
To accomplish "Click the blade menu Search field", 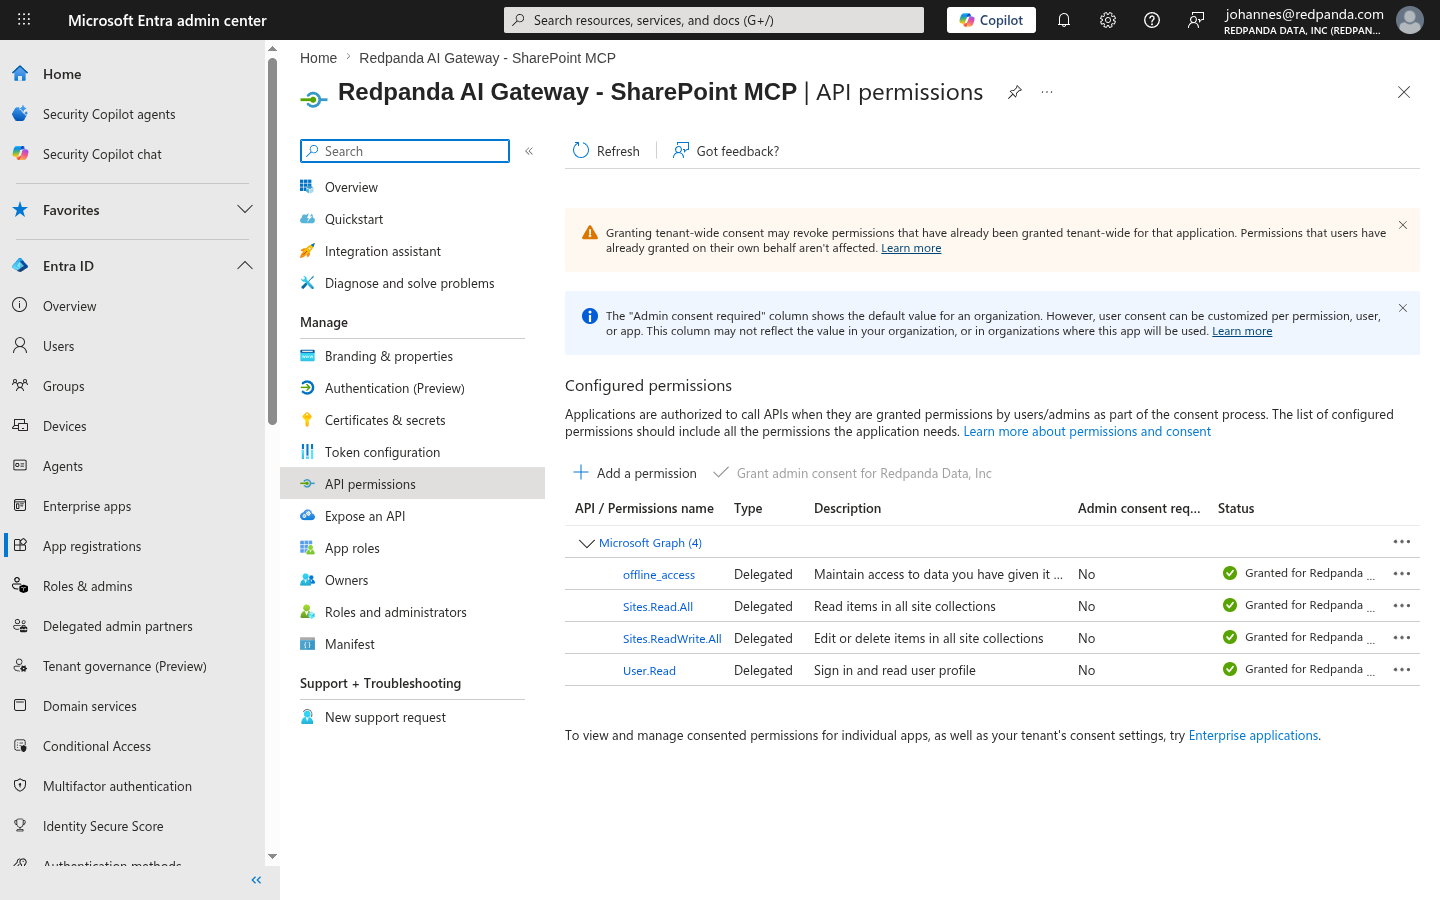I will pyautogui.click(x=405, y=151).
